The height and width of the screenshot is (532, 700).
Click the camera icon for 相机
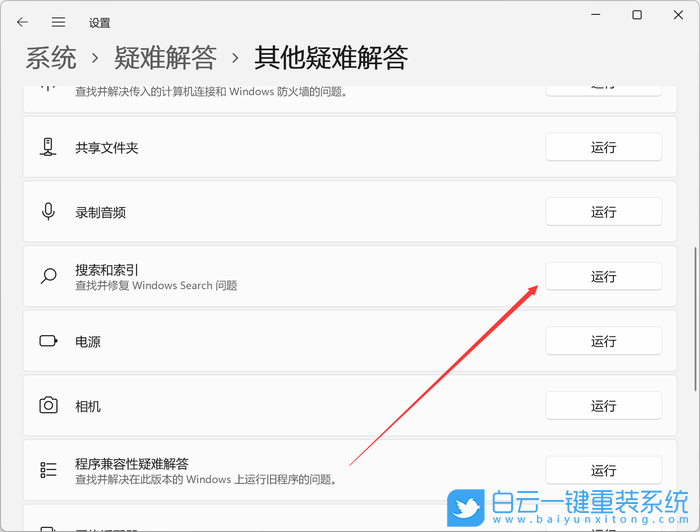pyautogui.click(x=48, y=405)
